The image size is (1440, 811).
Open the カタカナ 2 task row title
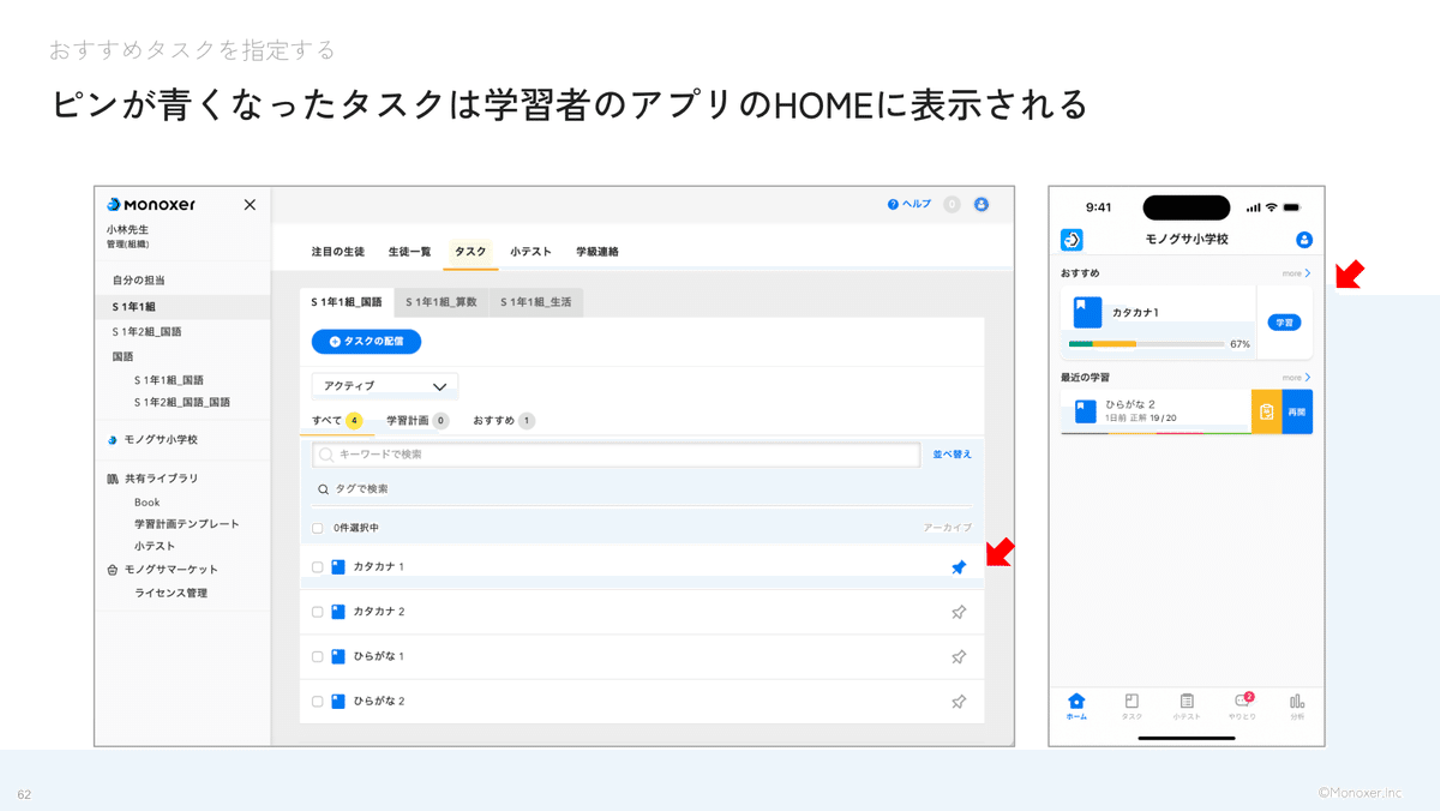point(379,612)
